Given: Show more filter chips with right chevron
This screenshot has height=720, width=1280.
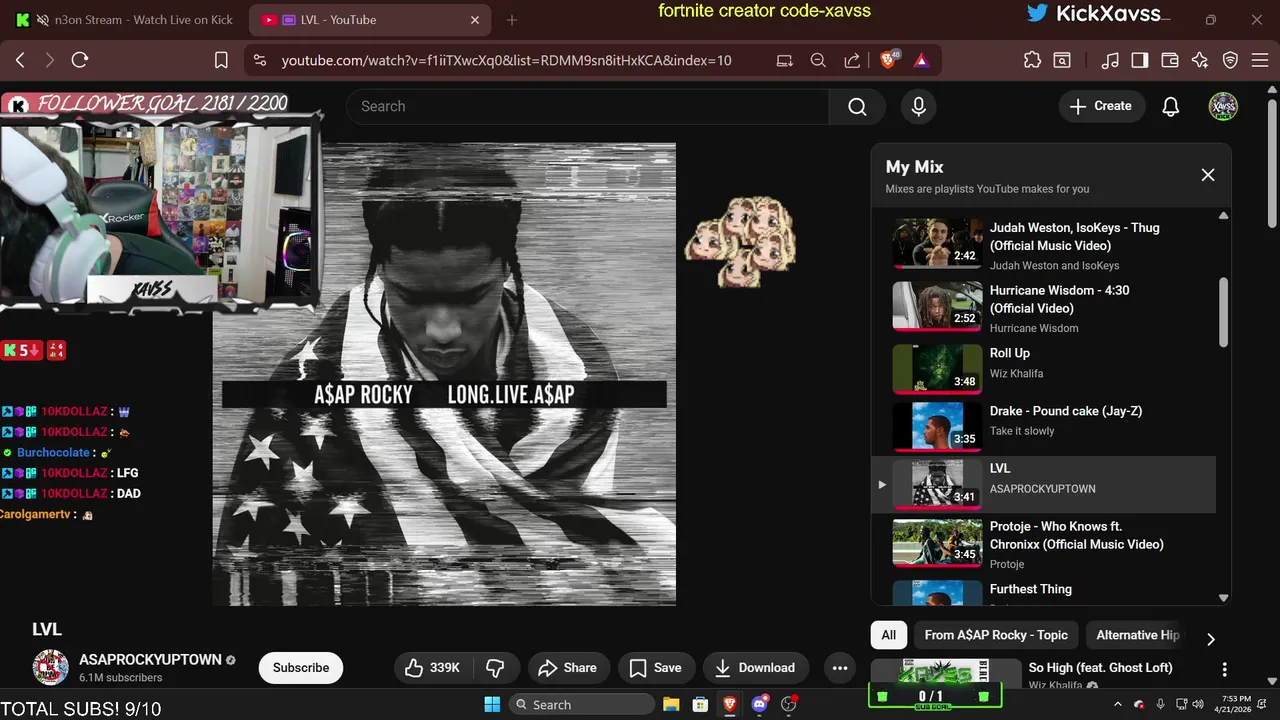Looking at the screenshot, I should 1210,639.
